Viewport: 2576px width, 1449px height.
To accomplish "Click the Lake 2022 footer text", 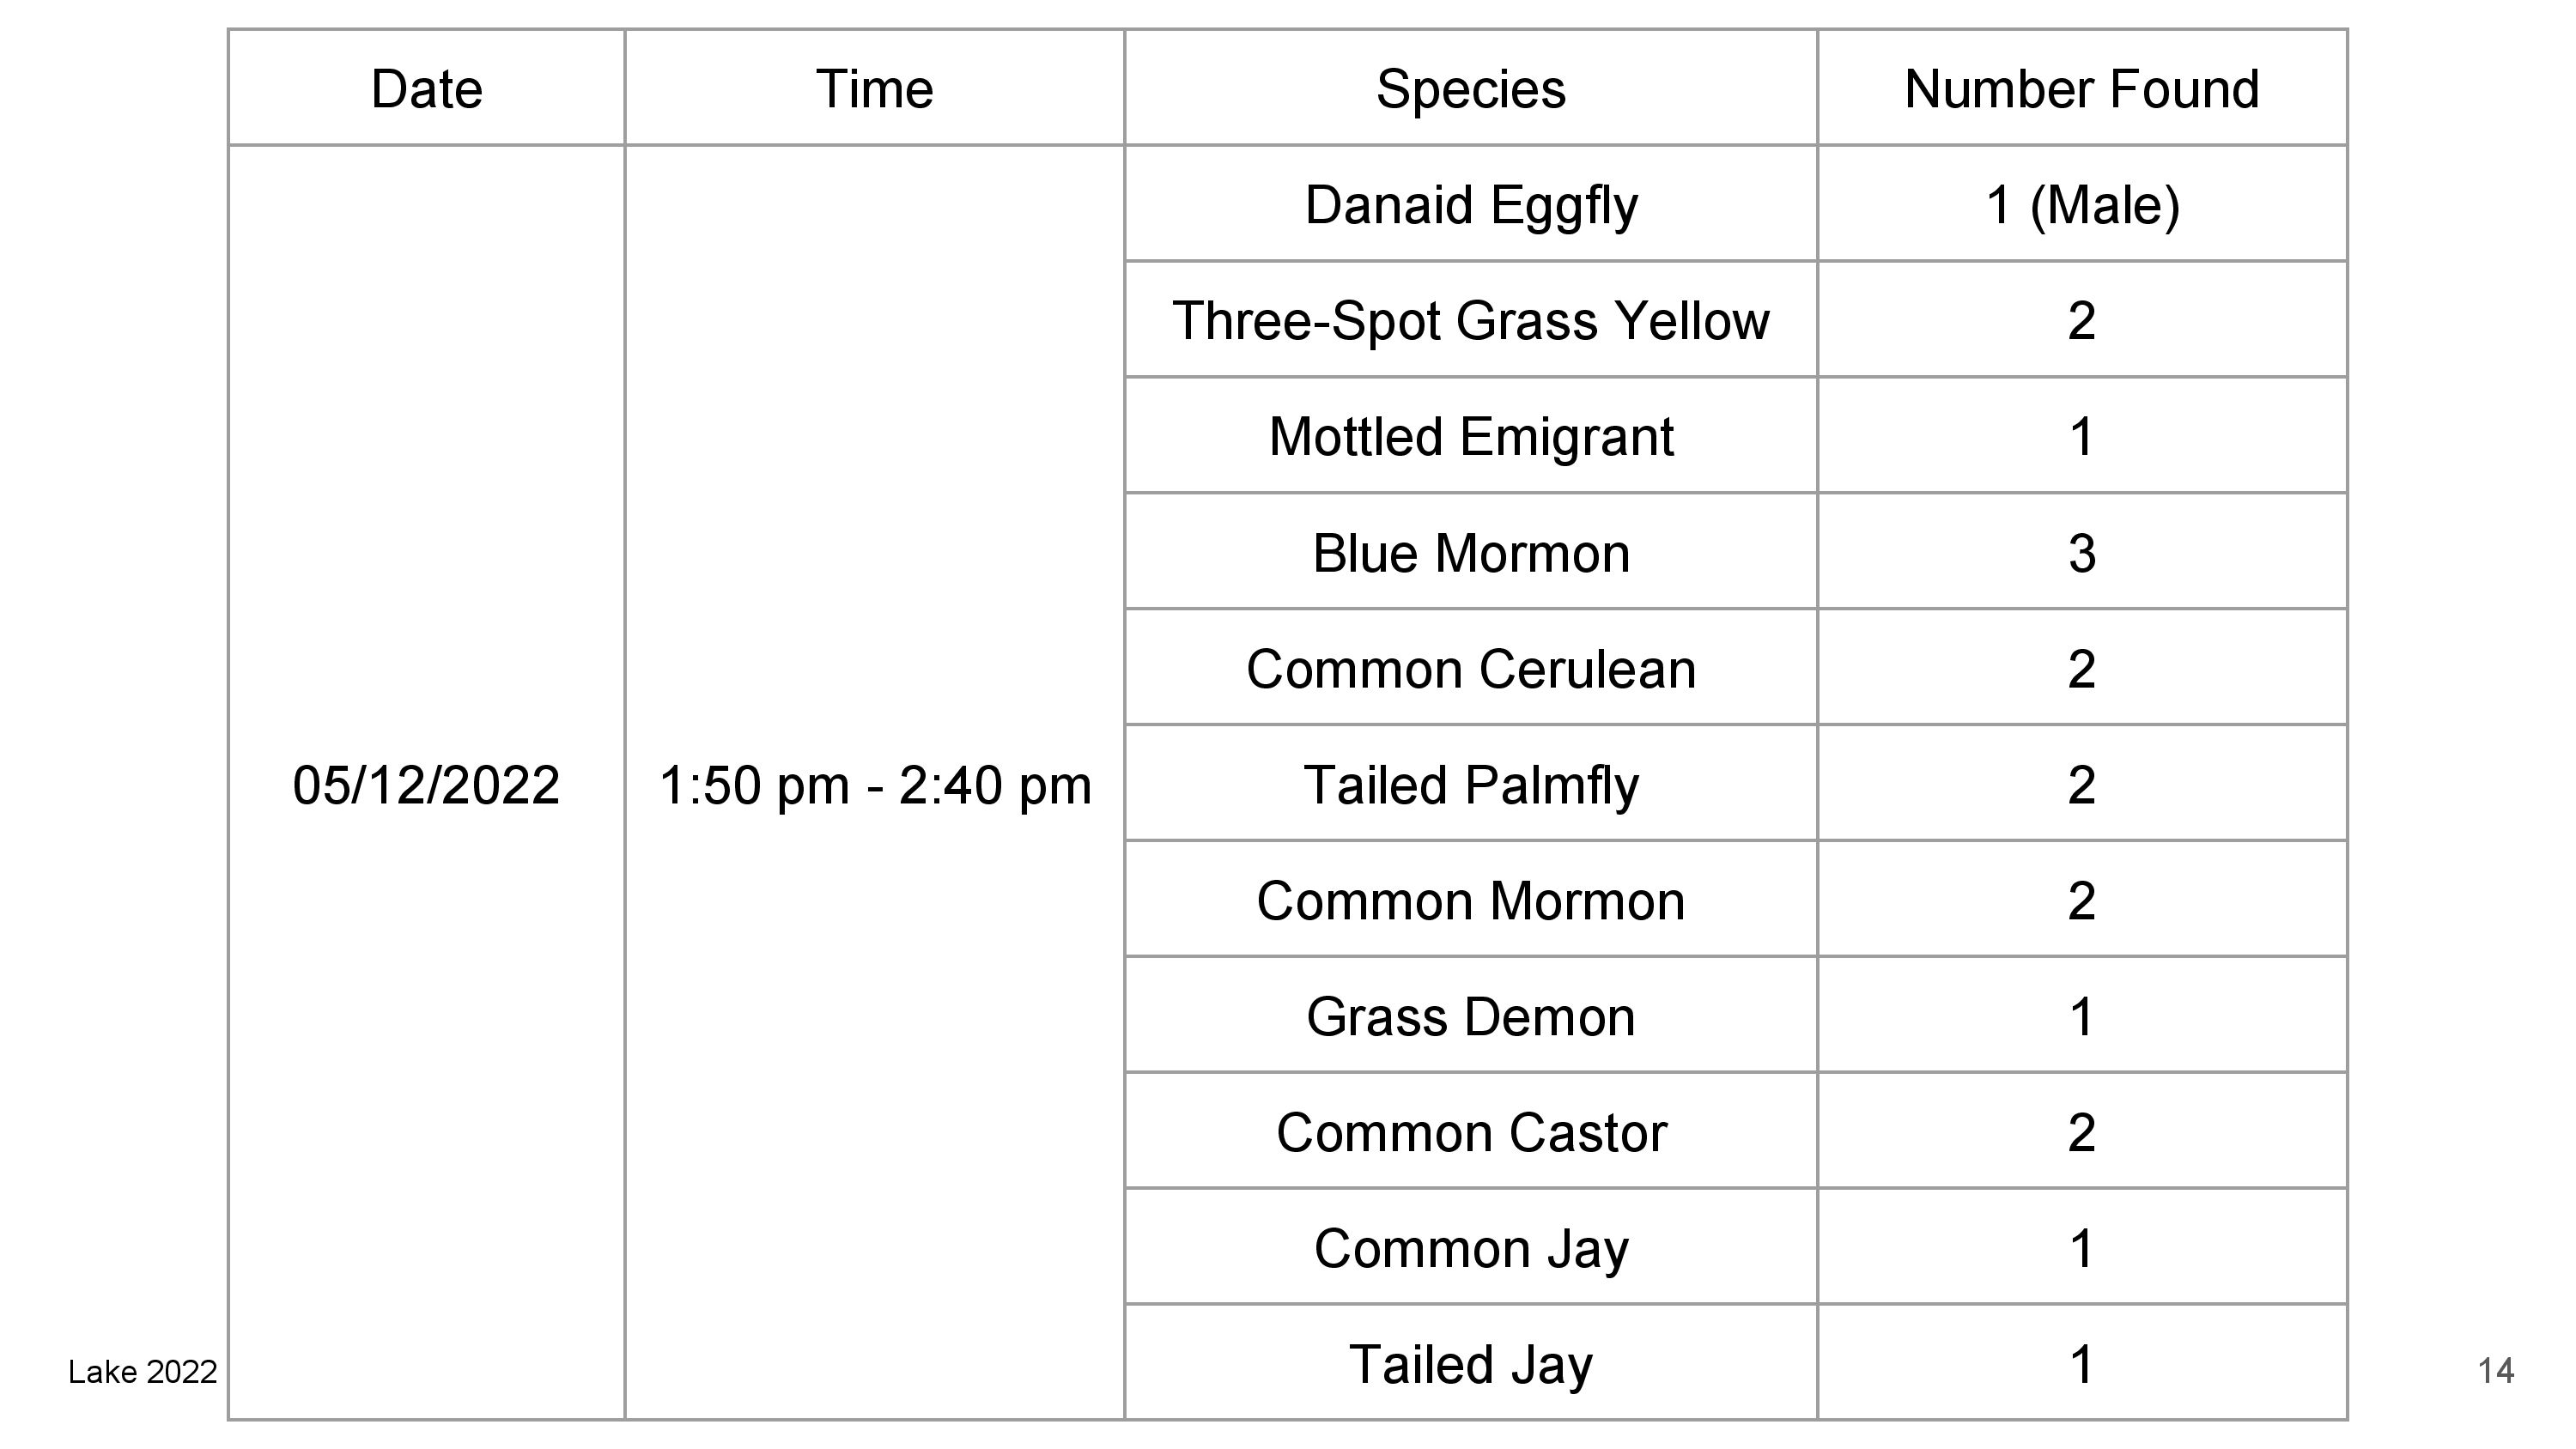I will [x=142, y=1372].
